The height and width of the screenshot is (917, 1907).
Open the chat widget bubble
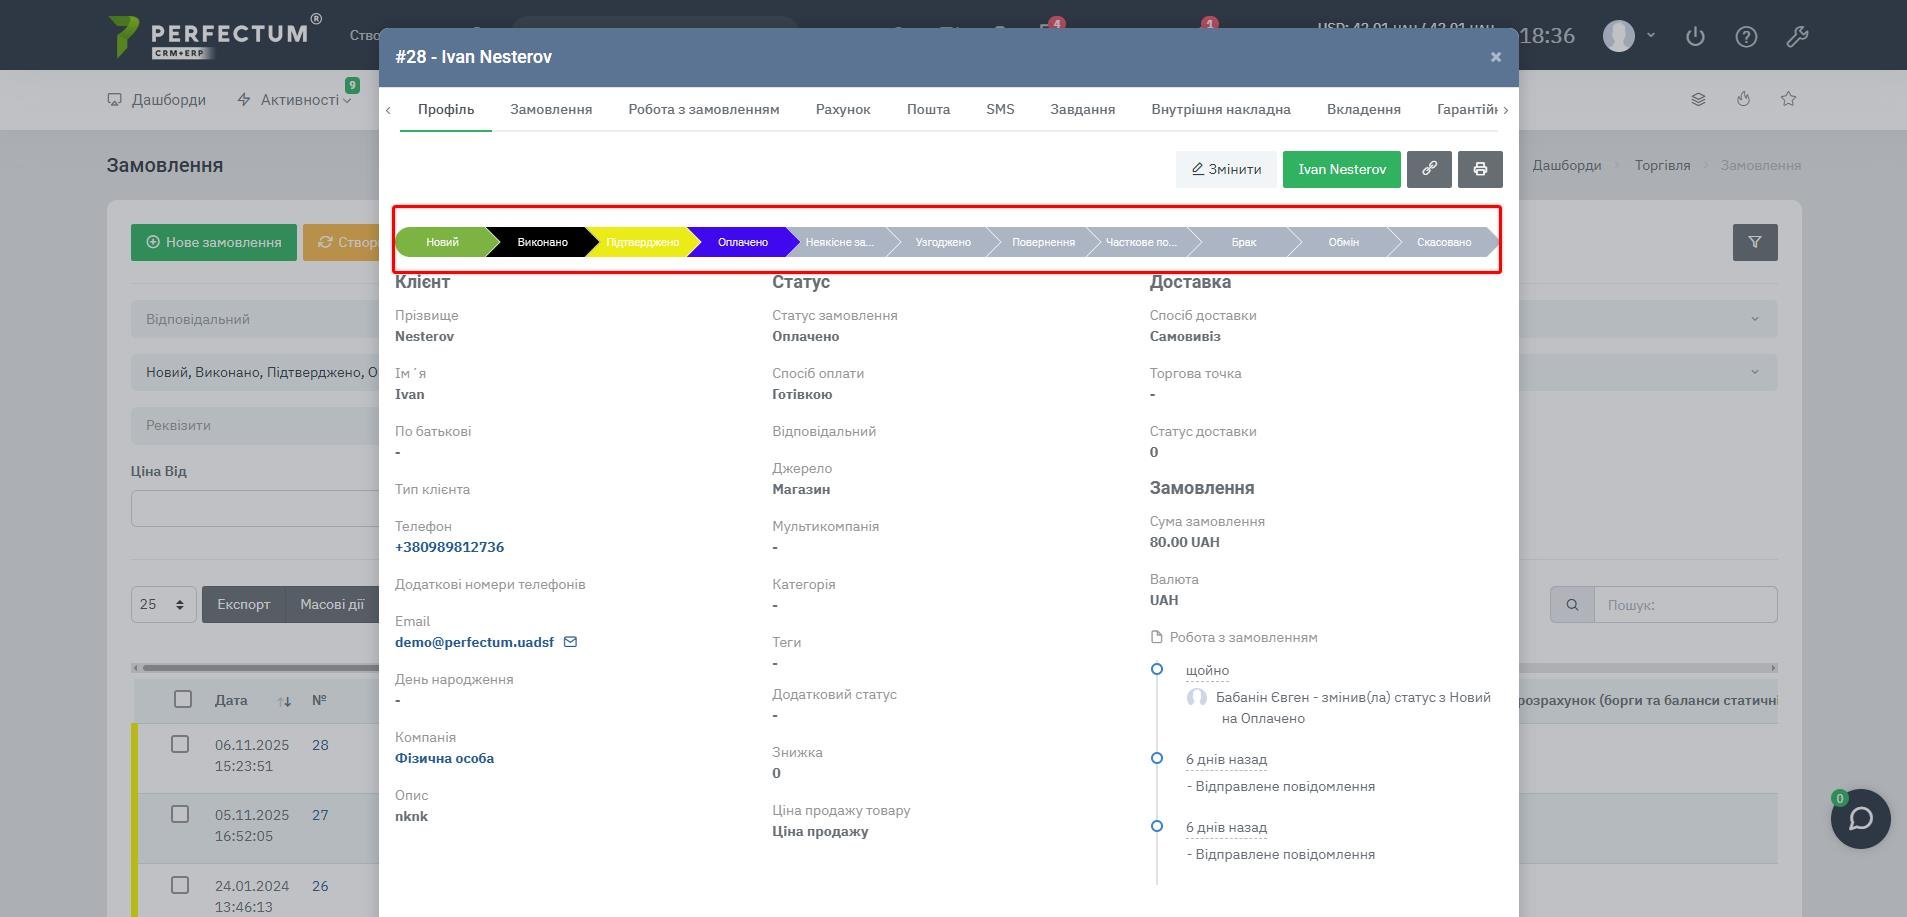pyautogui.click(x=1860, y=819)
